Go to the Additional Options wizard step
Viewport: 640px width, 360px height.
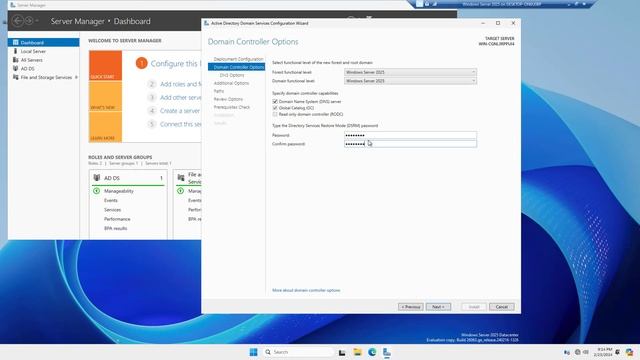[x=231, y=83]
